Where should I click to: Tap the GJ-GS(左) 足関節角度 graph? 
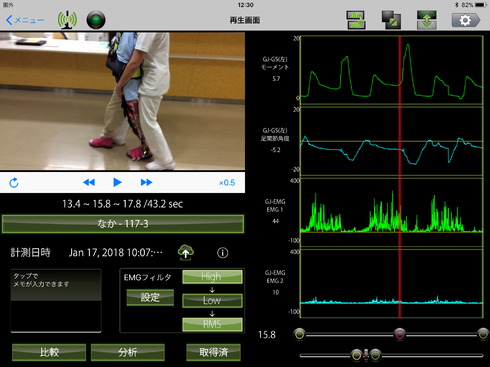click(x=391, y=141)
